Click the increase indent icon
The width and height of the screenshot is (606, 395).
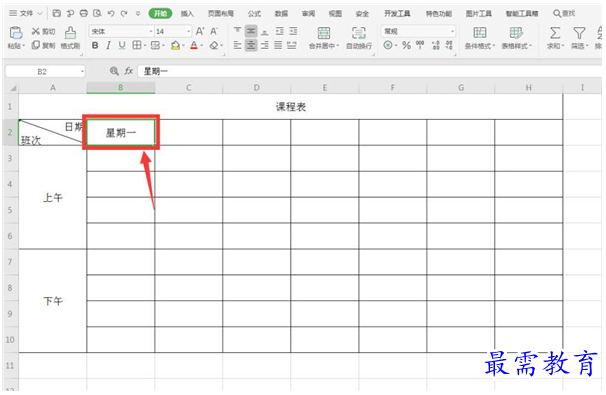coord(293,31)
